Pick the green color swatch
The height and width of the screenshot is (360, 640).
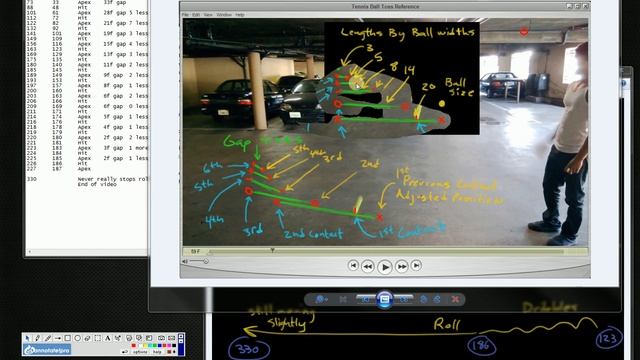click(x=155, y=345)
